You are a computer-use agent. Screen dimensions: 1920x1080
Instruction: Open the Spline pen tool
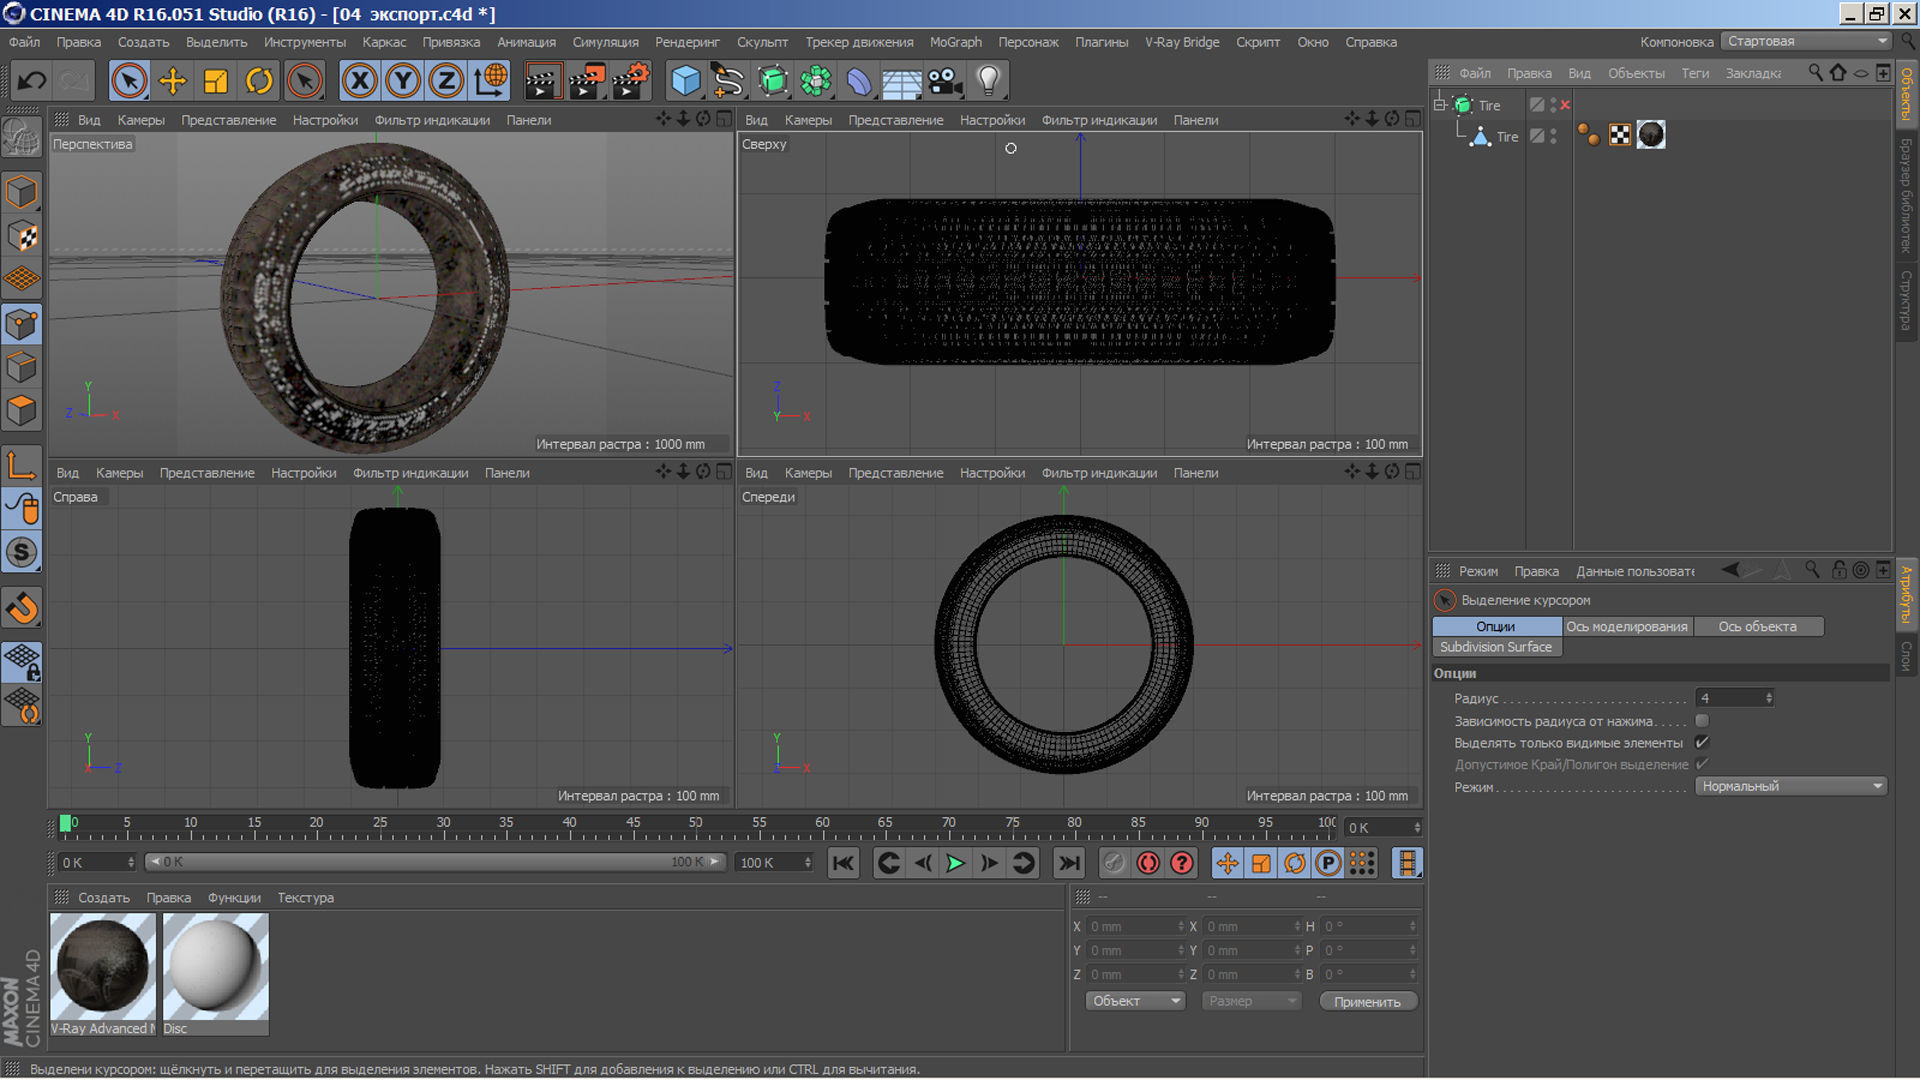pyautogui.click(x=729, y=81)
